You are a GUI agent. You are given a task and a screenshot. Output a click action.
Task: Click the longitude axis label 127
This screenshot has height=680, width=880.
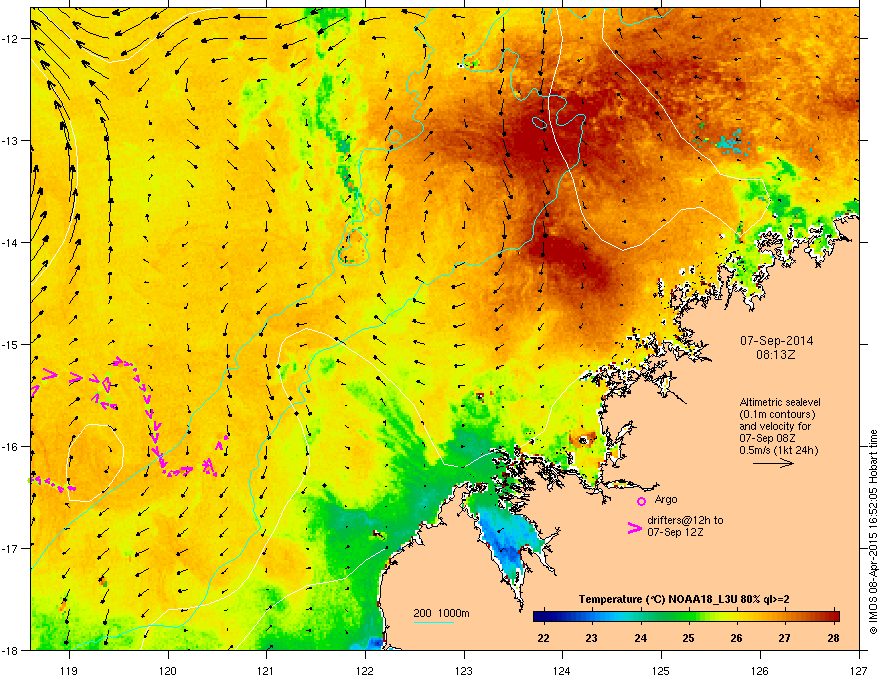(x=859, y=670)
